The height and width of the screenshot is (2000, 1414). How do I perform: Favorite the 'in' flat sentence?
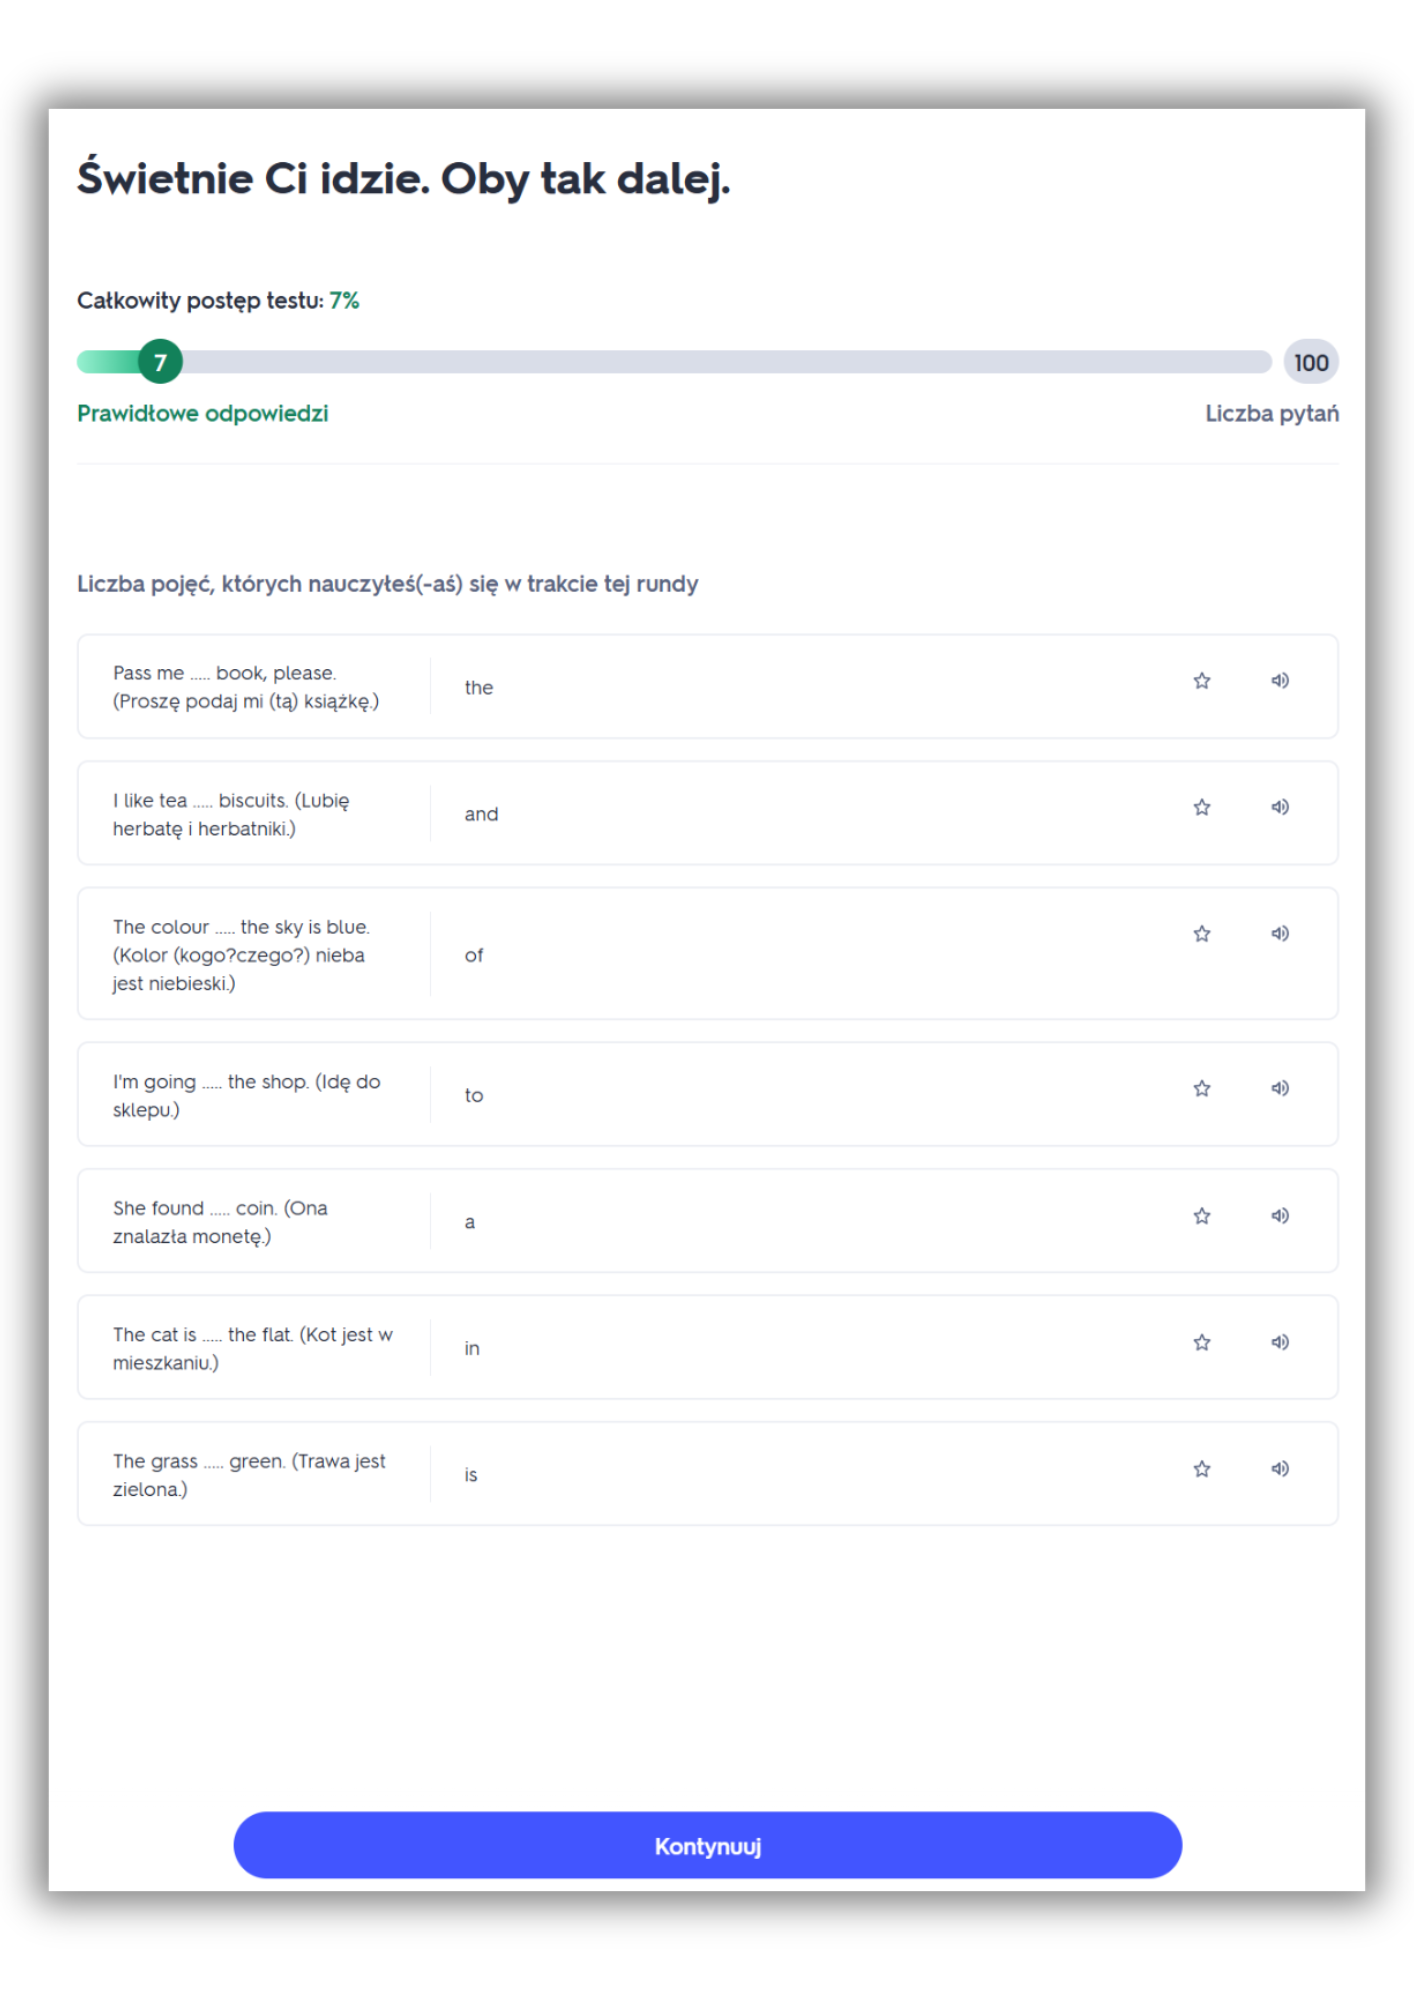coord(1201,1342)
